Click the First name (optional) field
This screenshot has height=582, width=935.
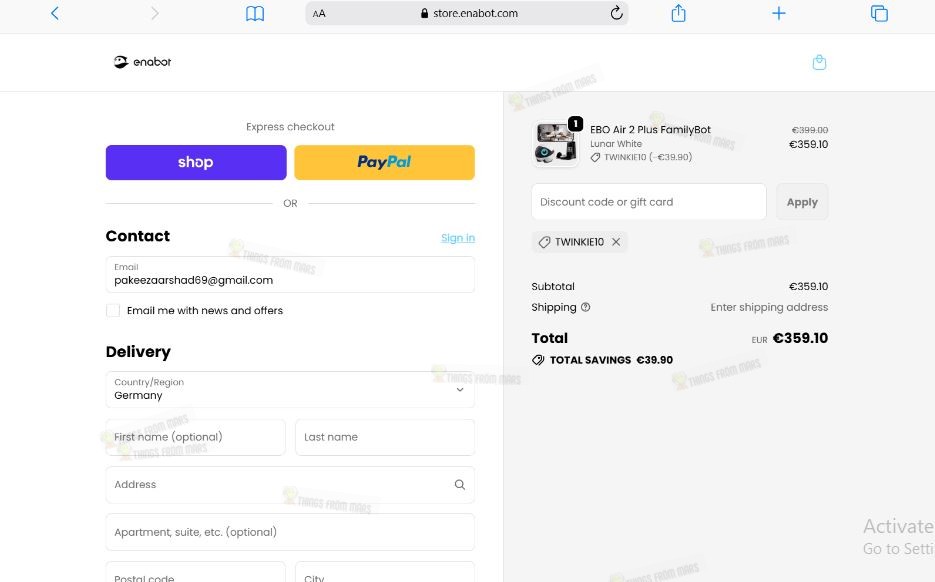coord(196,437)
